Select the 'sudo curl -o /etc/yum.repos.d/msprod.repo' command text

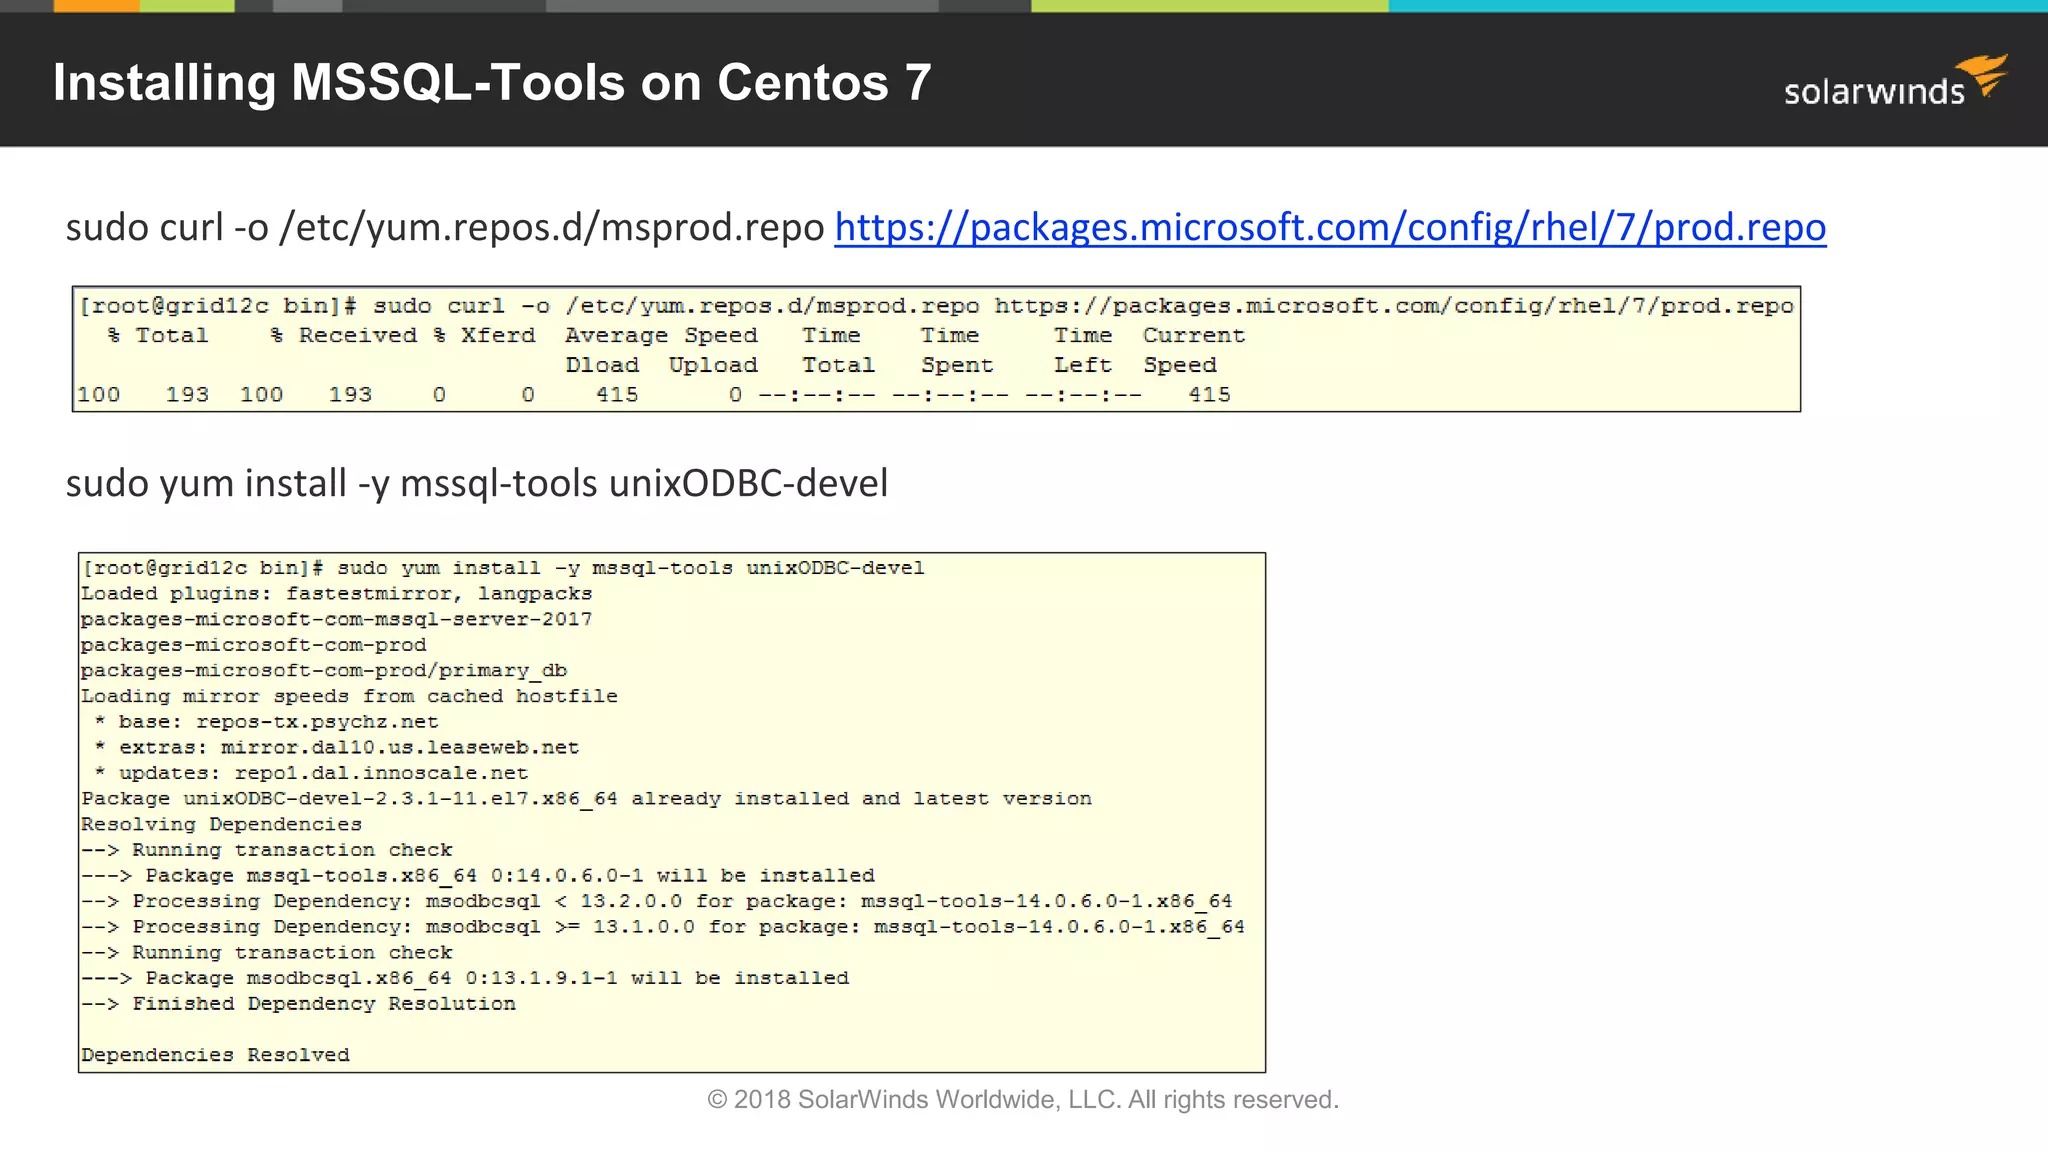coord(445,228)
